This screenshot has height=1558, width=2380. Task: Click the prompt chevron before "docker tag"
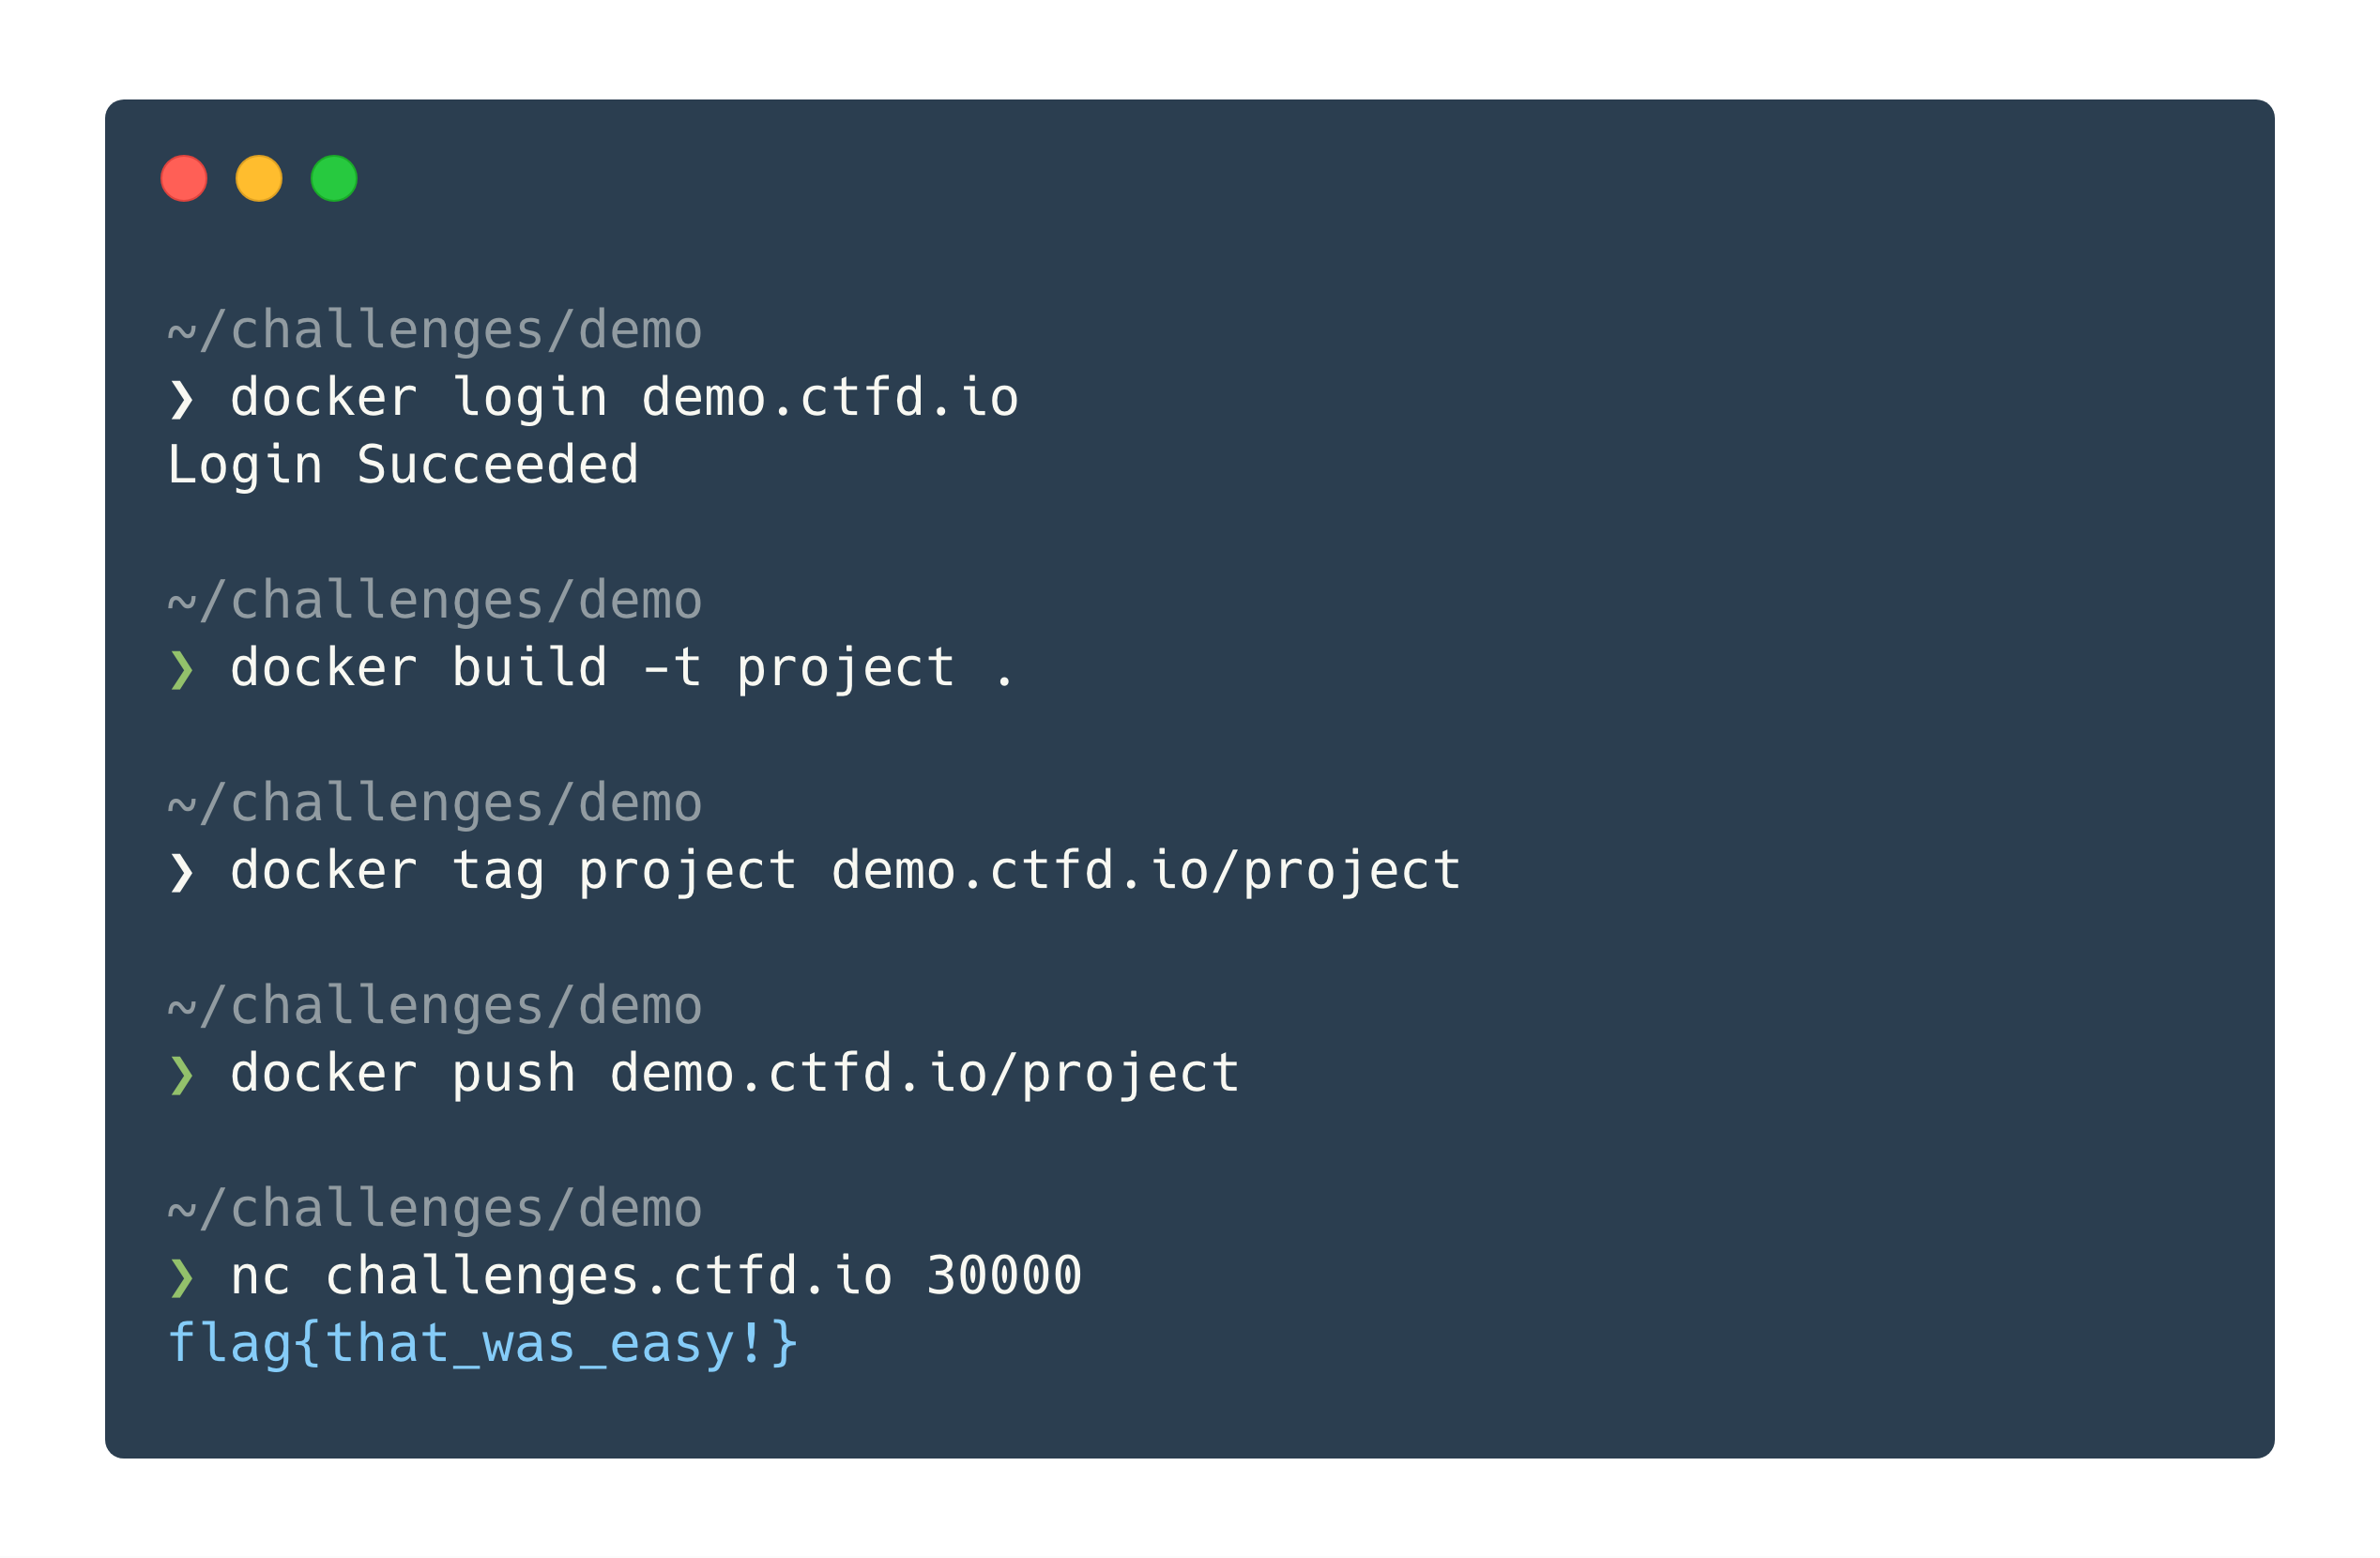[182, 873]
